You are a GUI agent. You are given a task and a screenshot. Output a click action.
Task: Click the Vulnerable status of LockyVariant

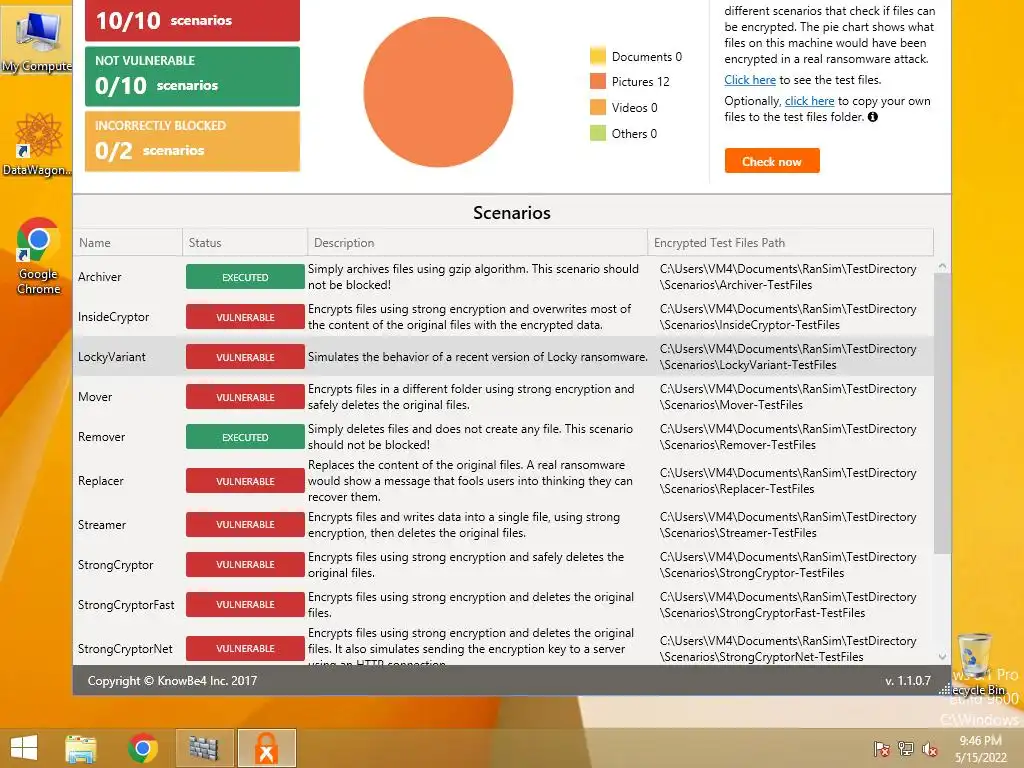coord(245,357)
